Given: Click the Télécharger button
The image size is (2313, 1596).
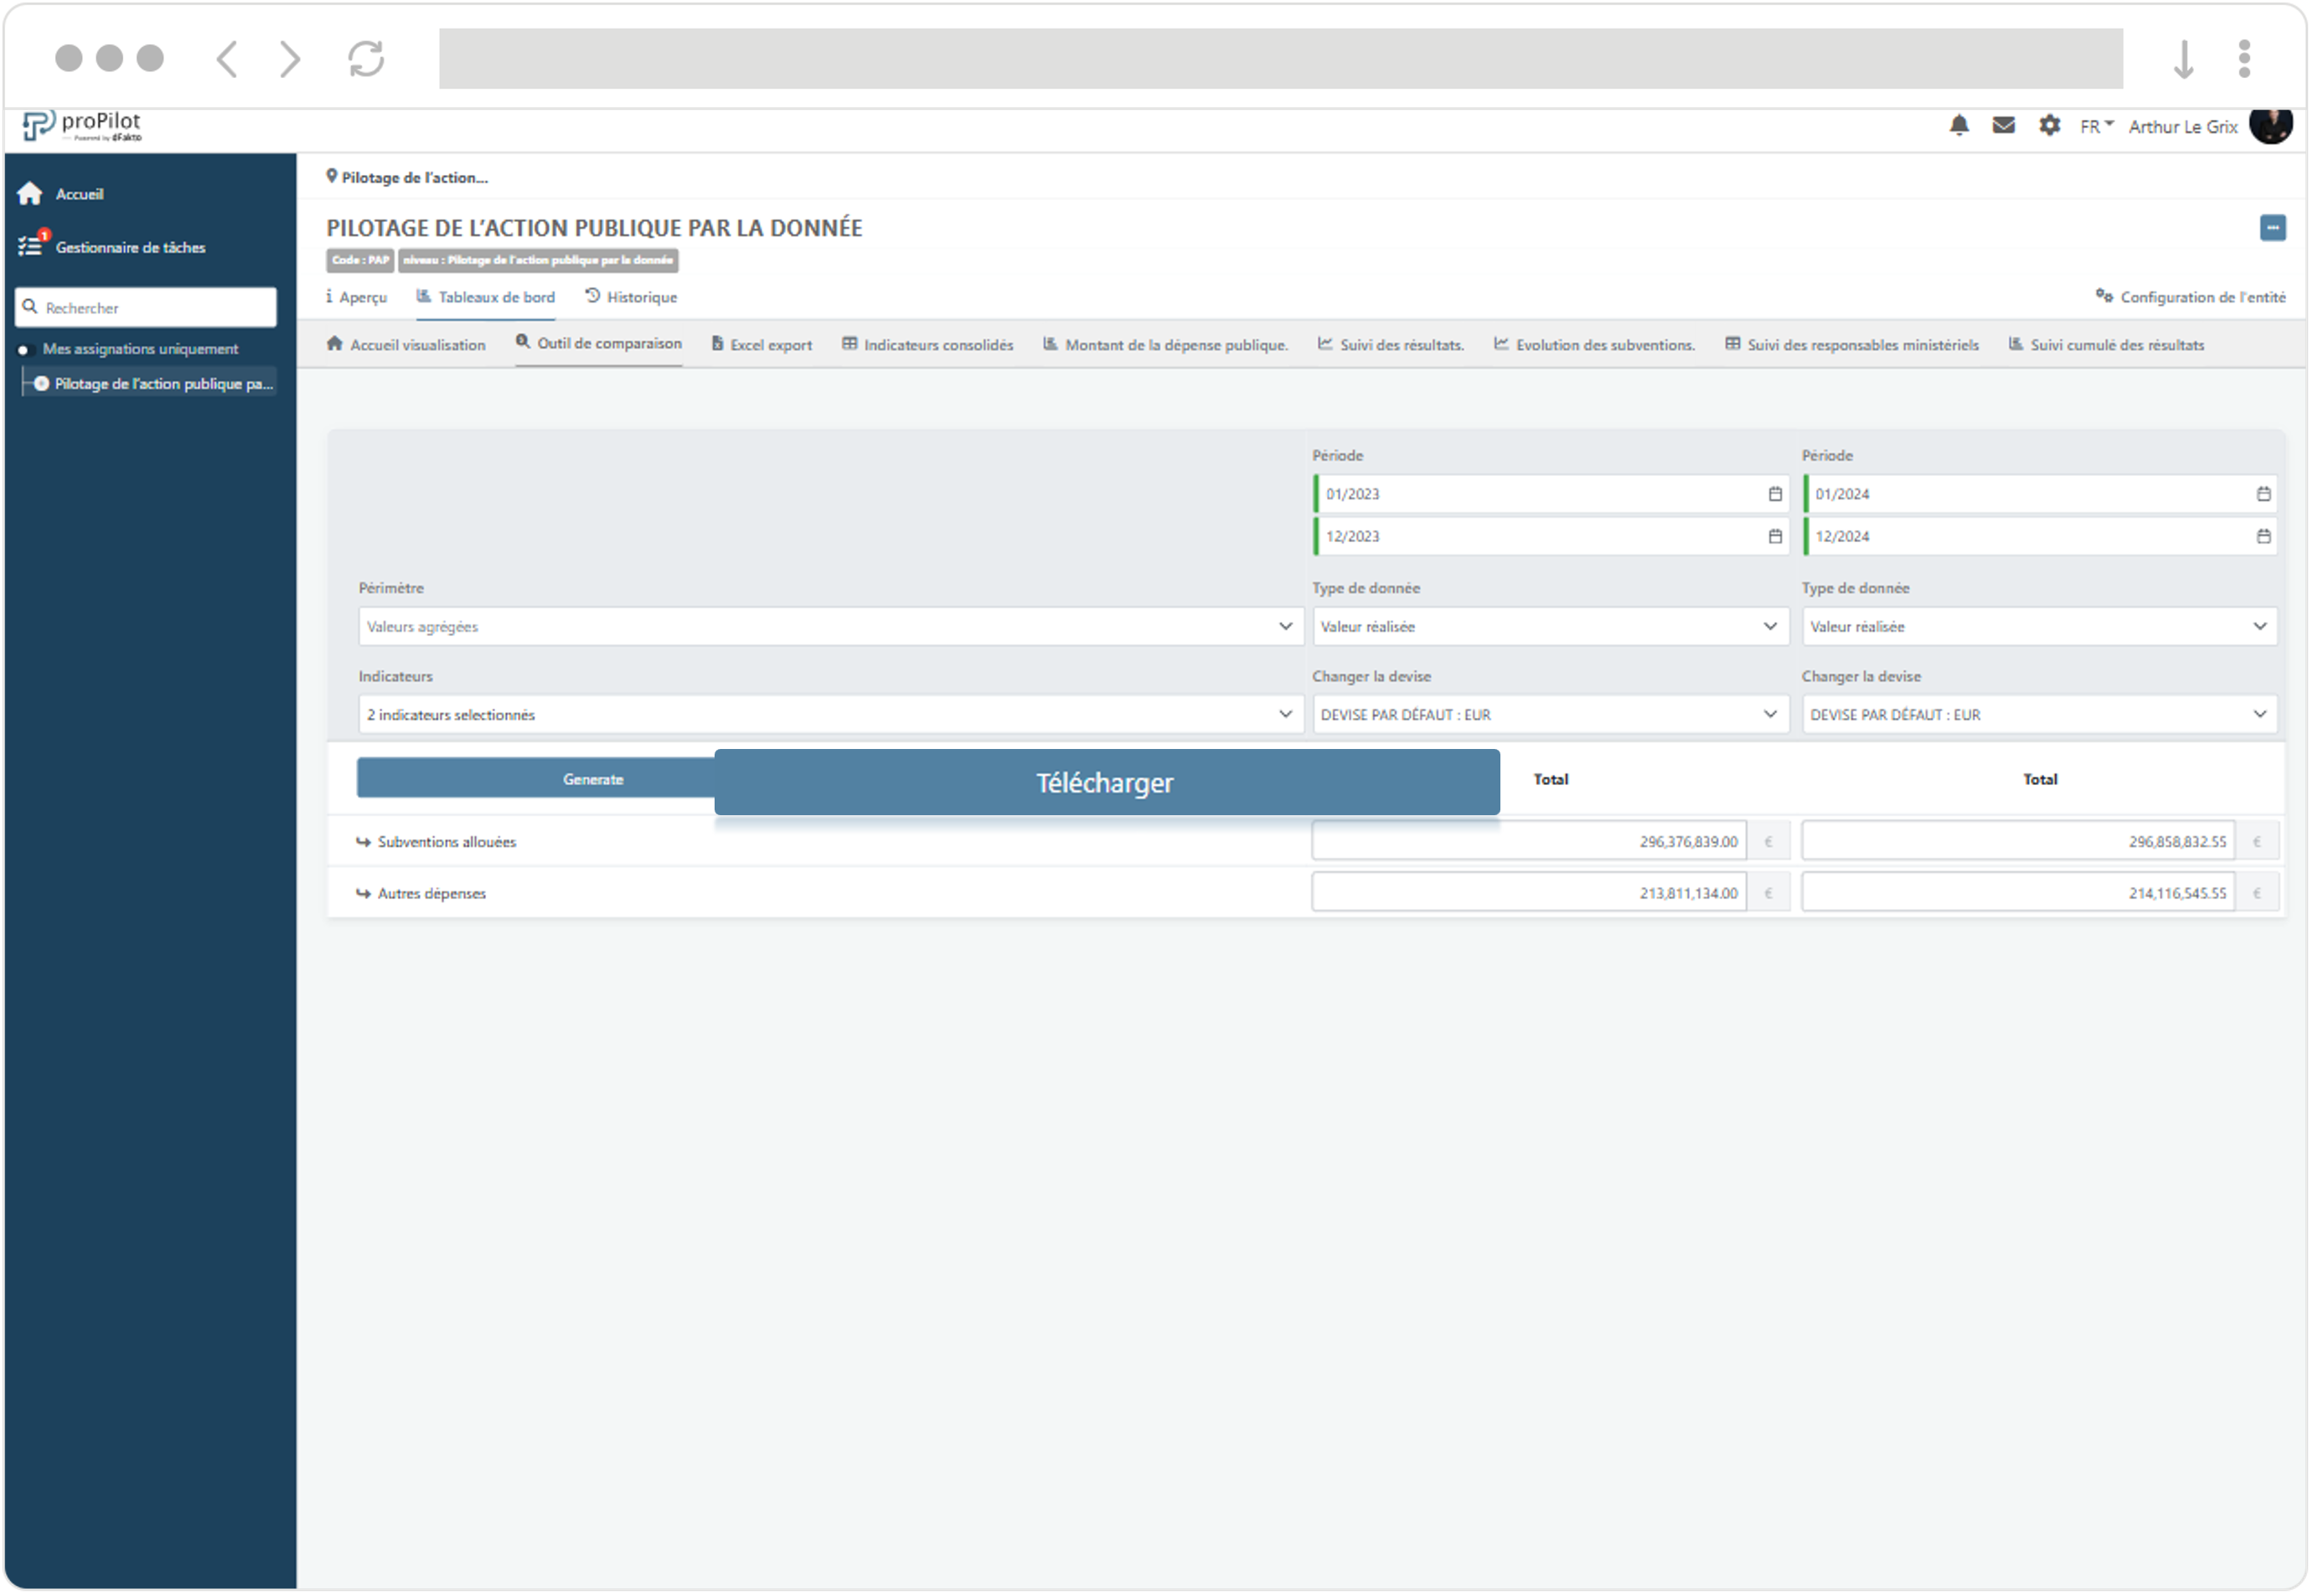Looking at the screenshot, I should click(x=1106, y=783).
